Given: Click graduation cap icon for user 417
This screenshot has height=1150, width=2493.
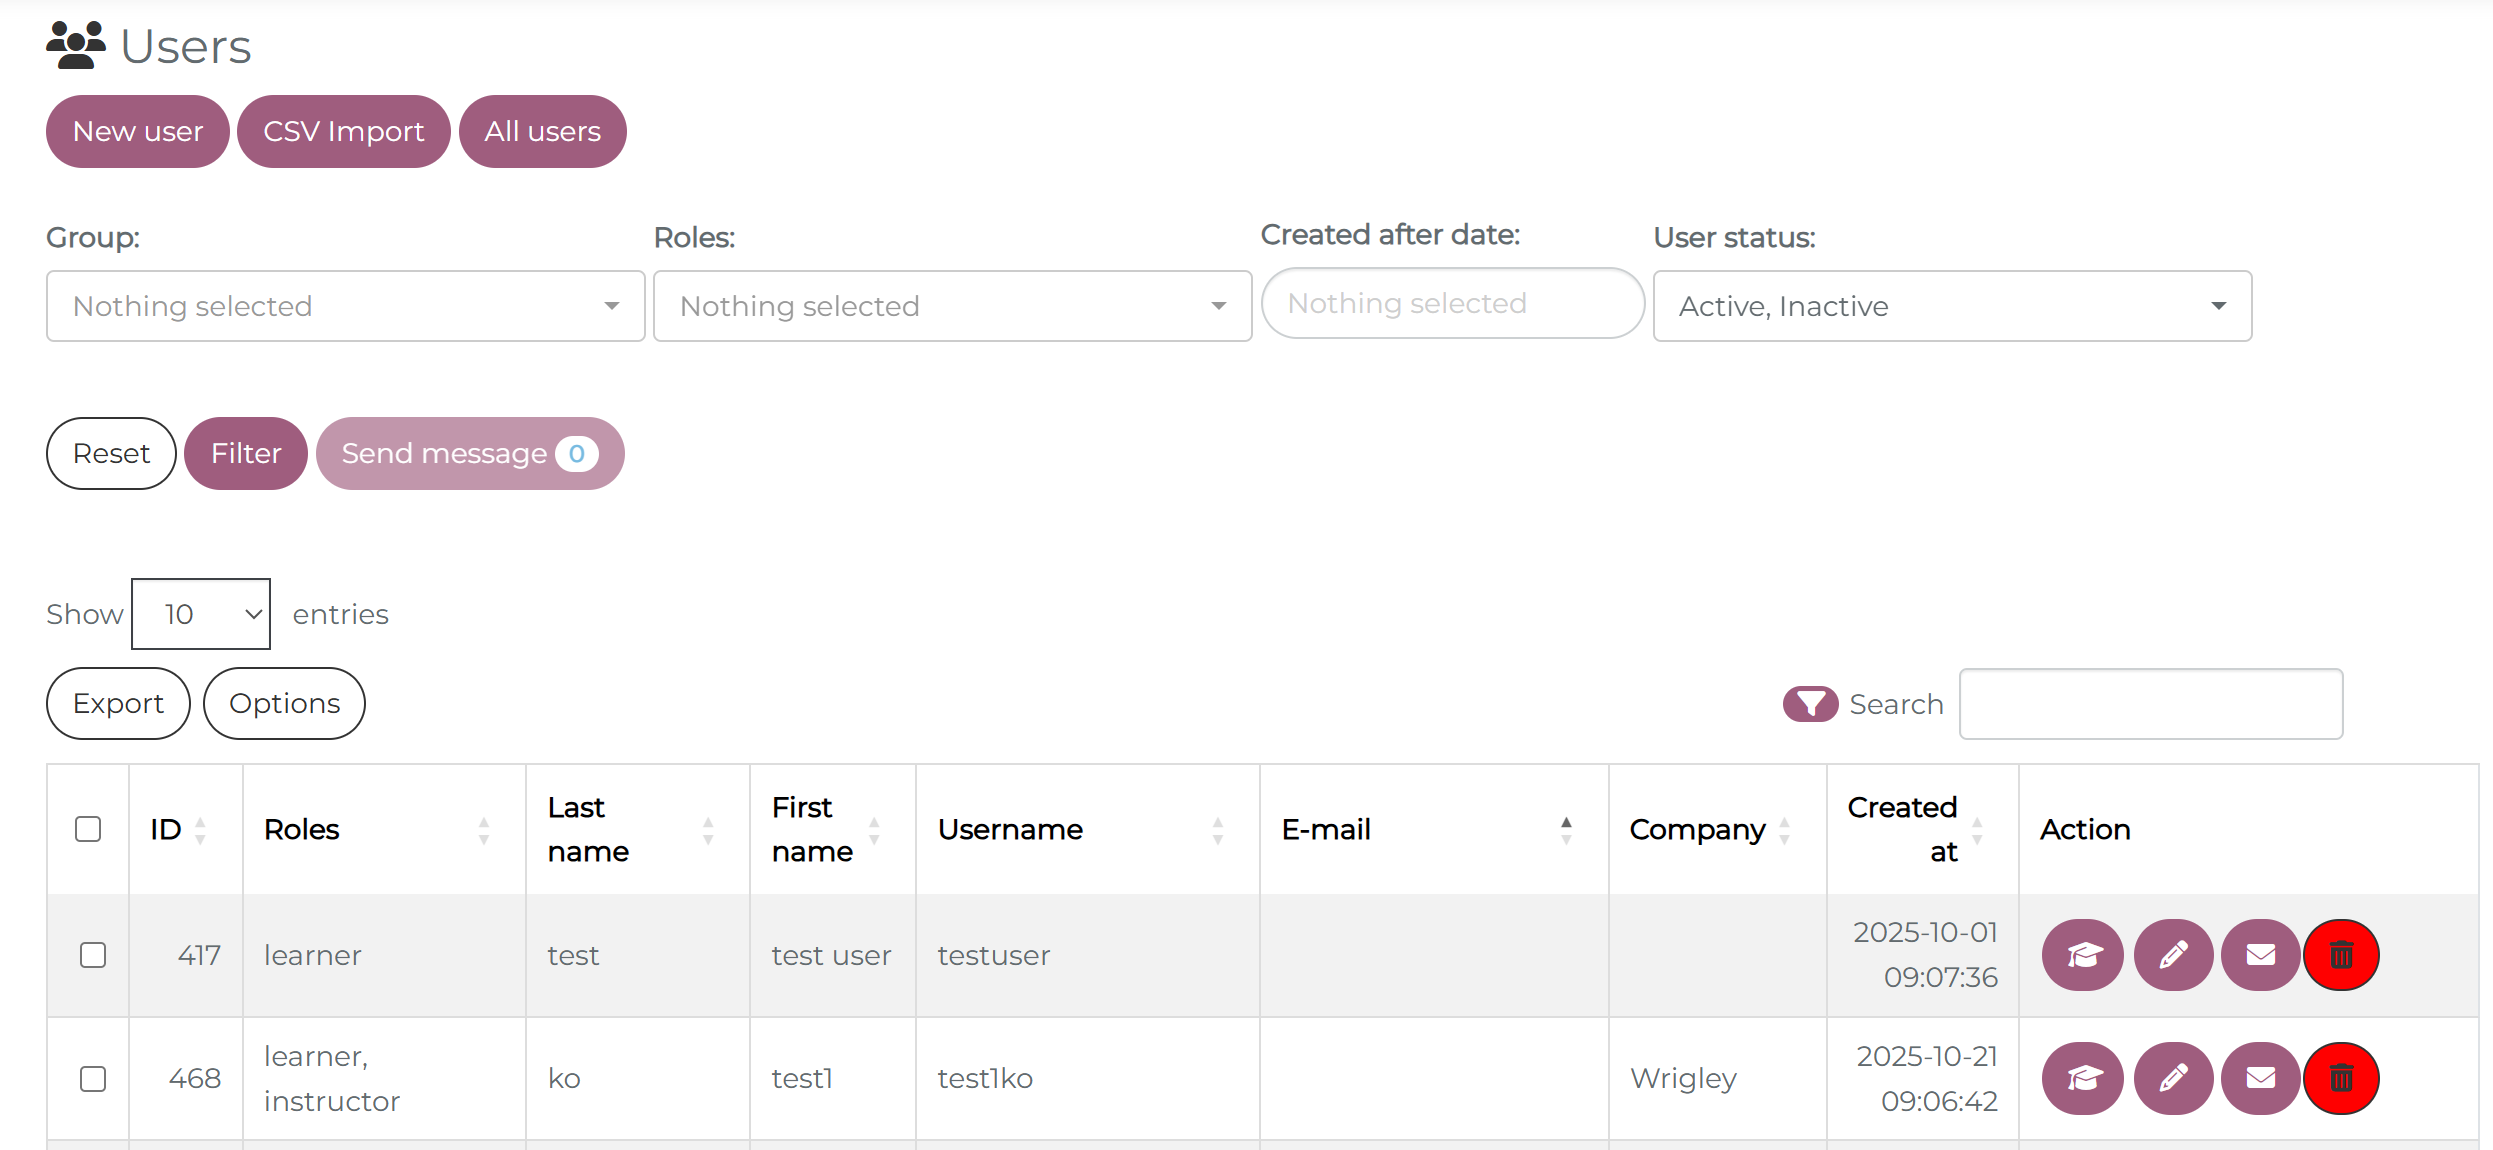Looking at the screenshot, I should [2082, 955].
